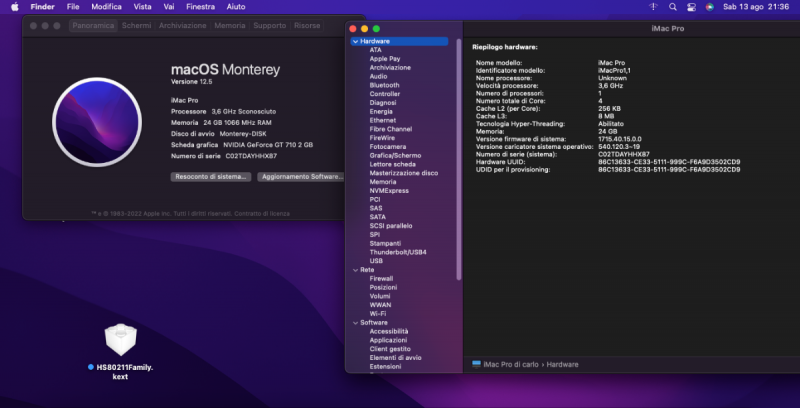Switch to the Schermi tab
The height and width of the screenshot is (408, 800).
136,24
